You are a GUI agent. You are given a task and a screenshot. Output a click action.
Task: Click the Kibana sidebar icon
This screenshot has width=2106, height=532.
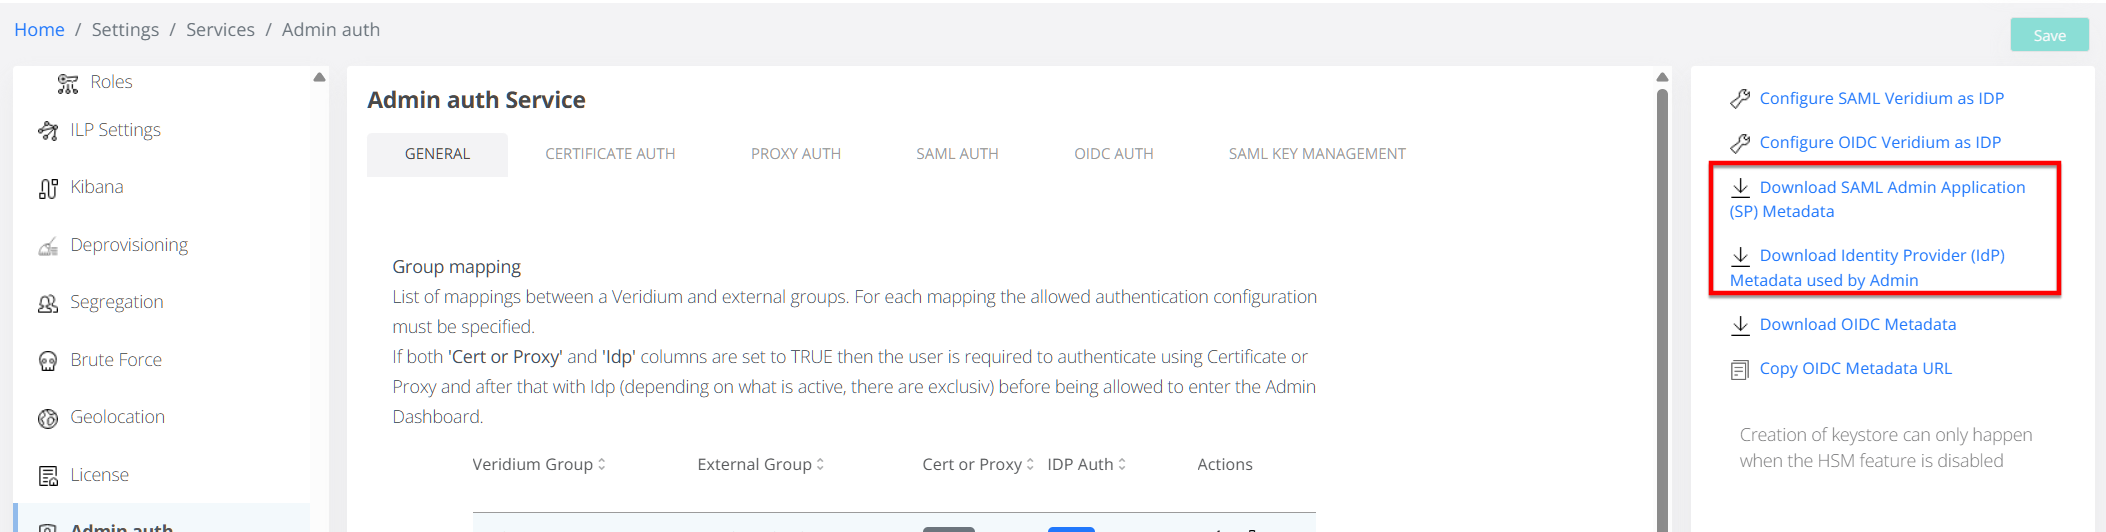tap(48, 188)
